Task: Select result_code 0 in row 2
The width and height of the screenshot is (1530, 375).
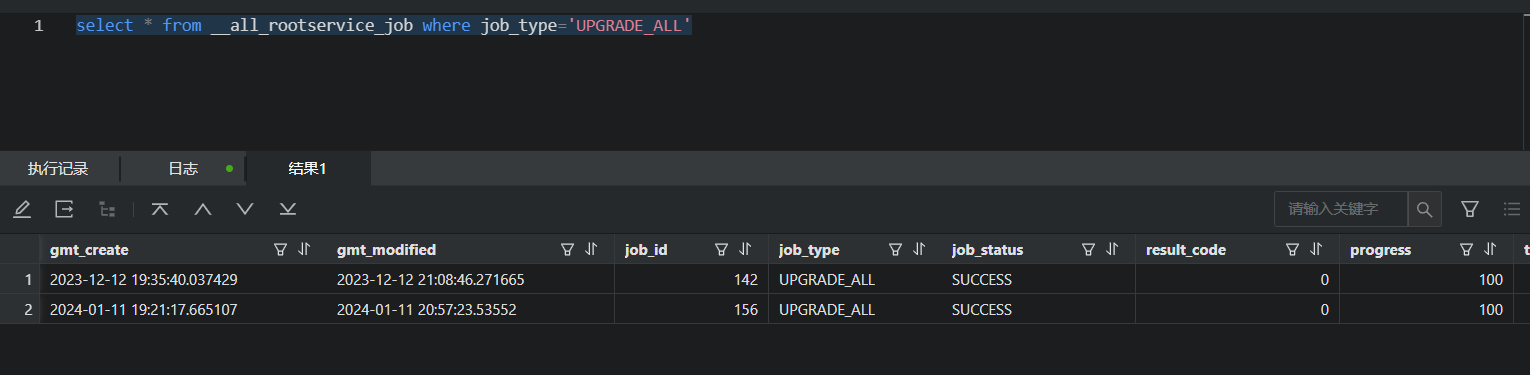Action: click(1238, 310)
